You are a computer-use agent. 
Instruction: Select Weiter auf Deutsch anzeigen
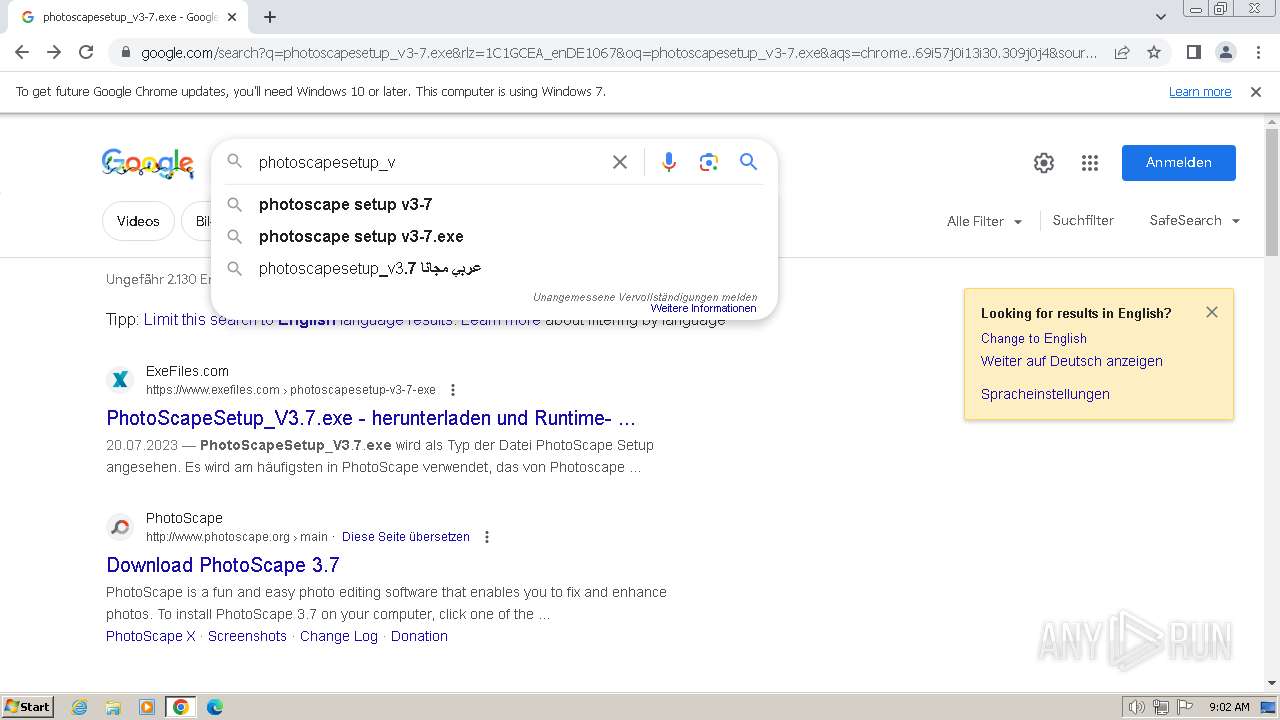tap(1071, 361)
